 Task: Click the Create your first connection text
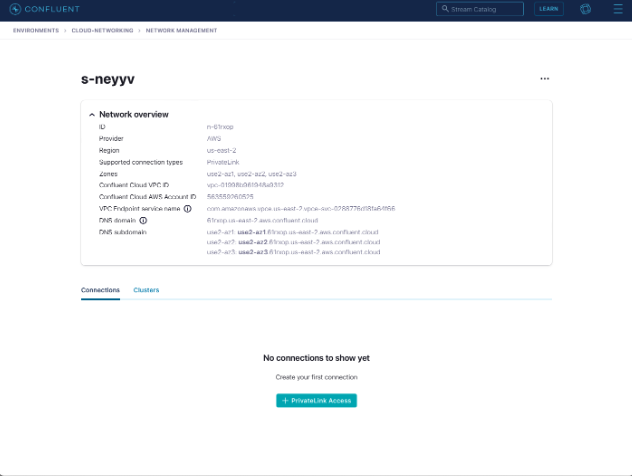(x=316, y=377)
